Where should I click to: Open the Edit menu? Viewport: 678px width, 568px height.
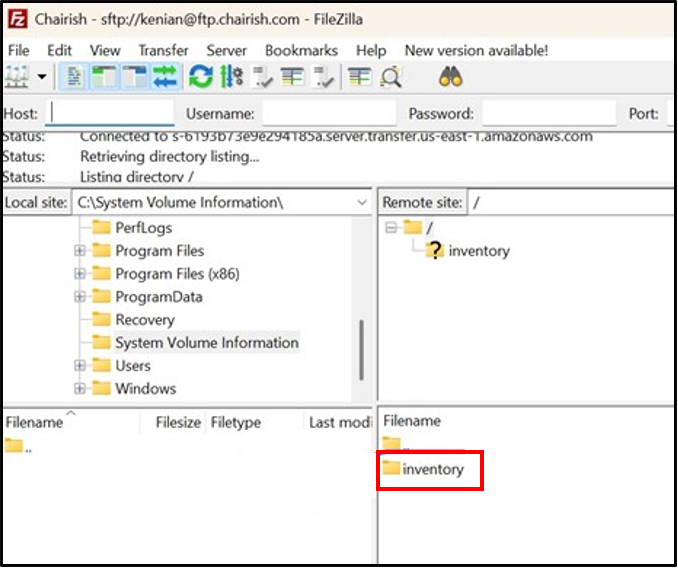[x=59, y=51]
